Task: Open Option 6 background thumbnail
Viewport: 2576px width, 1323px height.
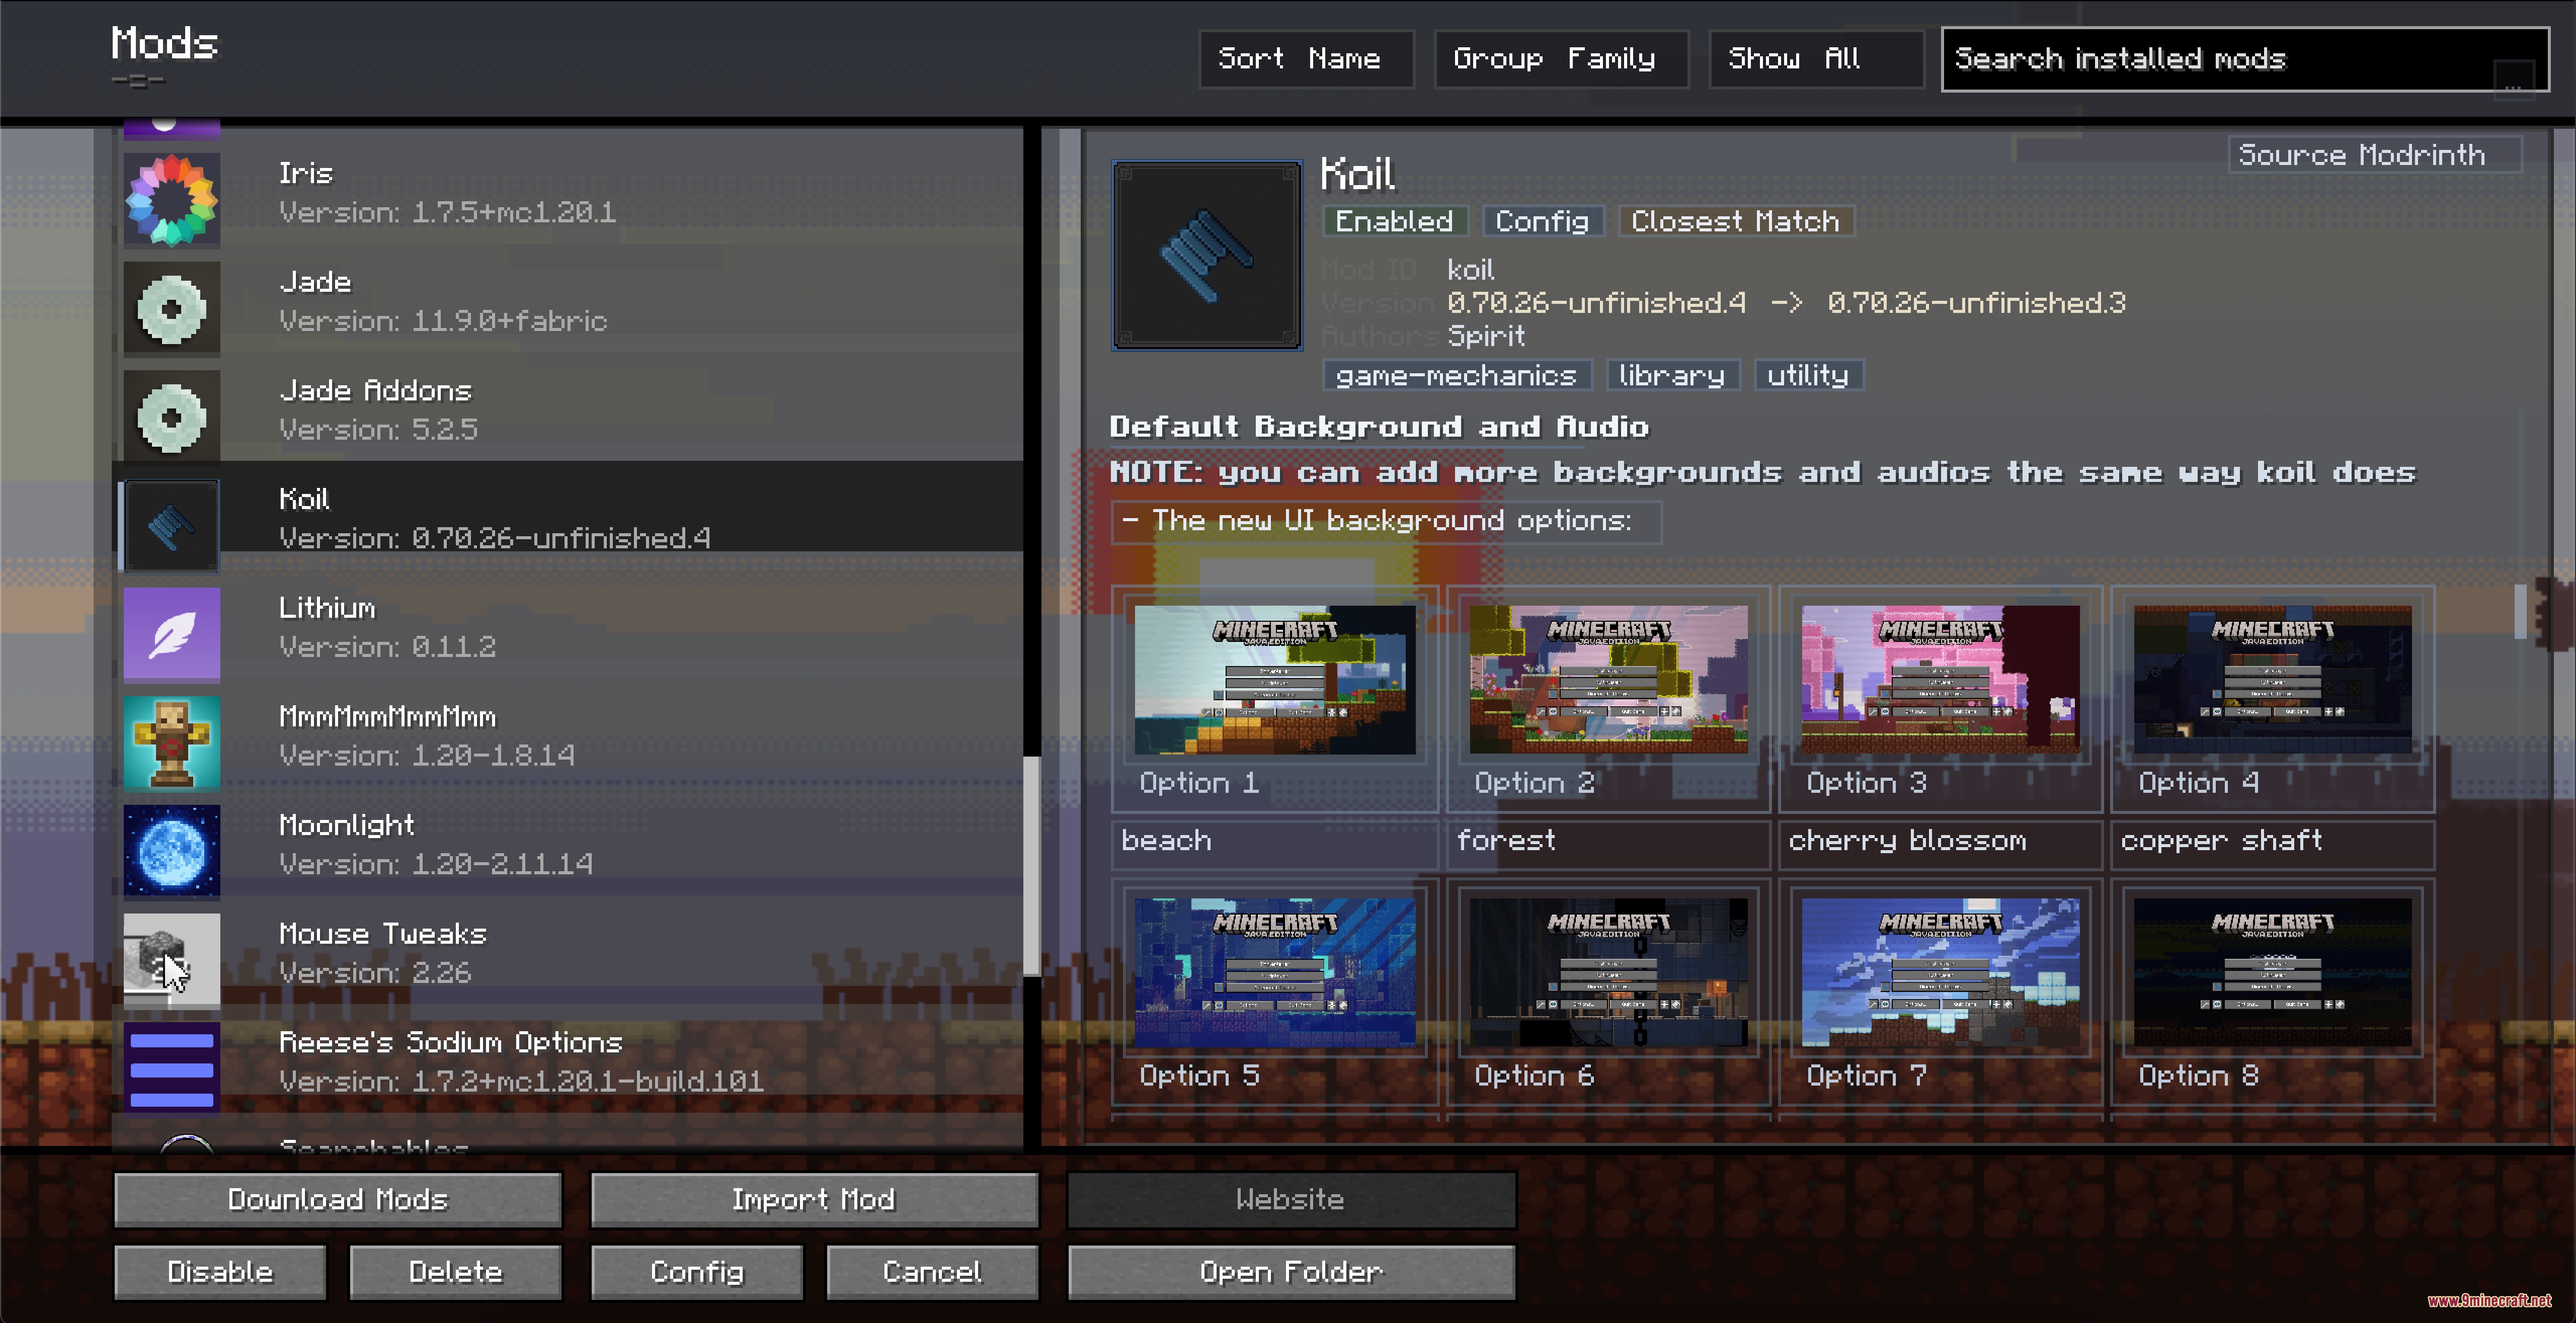Action: (1608, 972)
